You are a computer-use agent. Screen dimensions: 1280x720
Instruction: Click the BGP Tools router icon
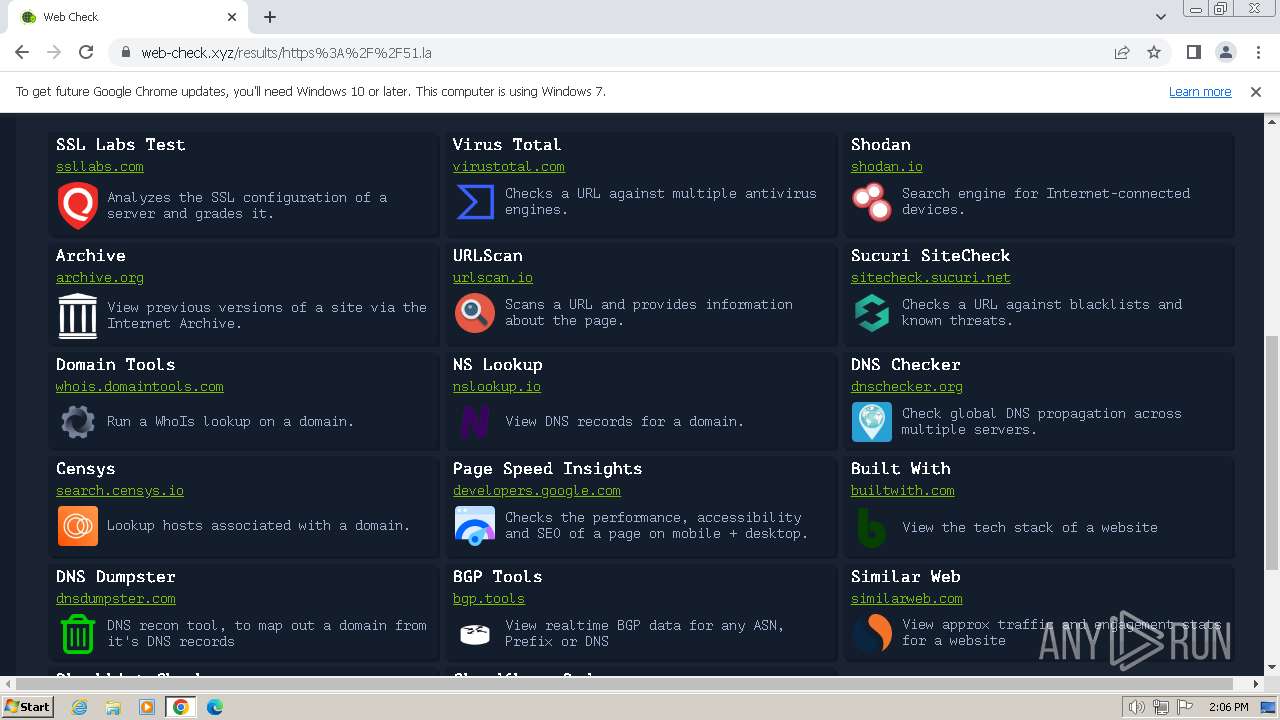point(475,633)
